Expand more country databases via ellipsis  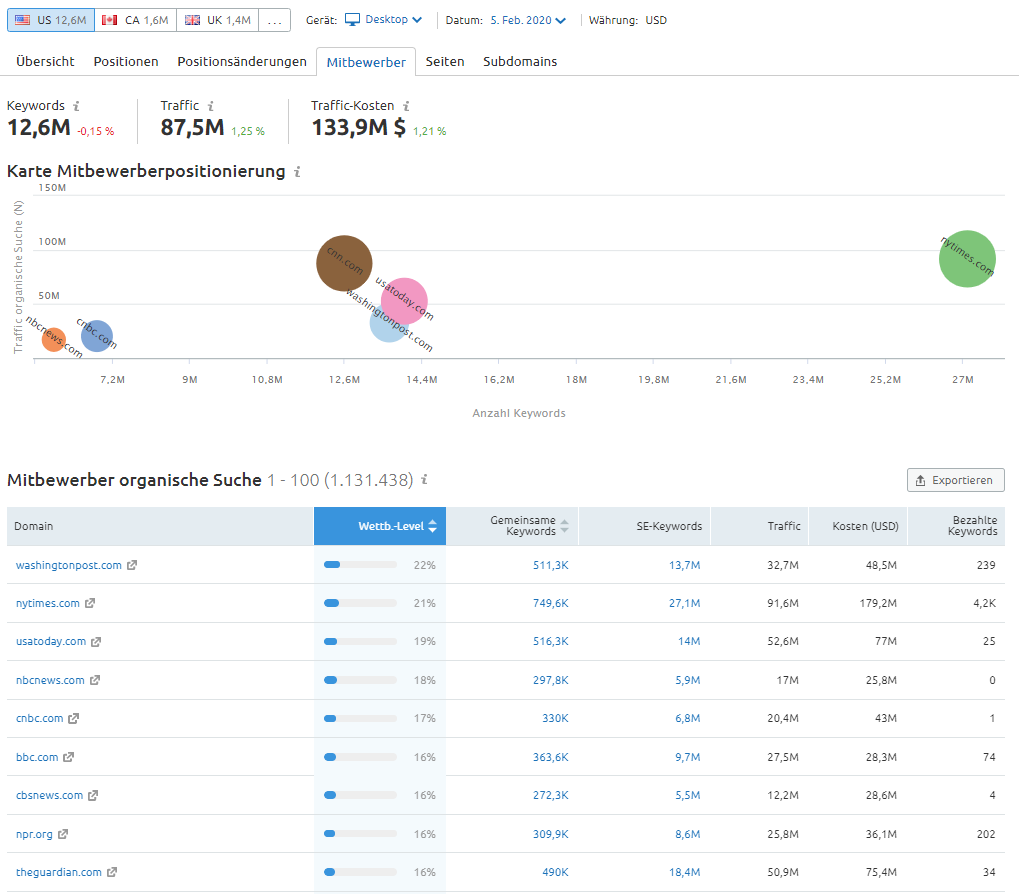pos(274,20)
